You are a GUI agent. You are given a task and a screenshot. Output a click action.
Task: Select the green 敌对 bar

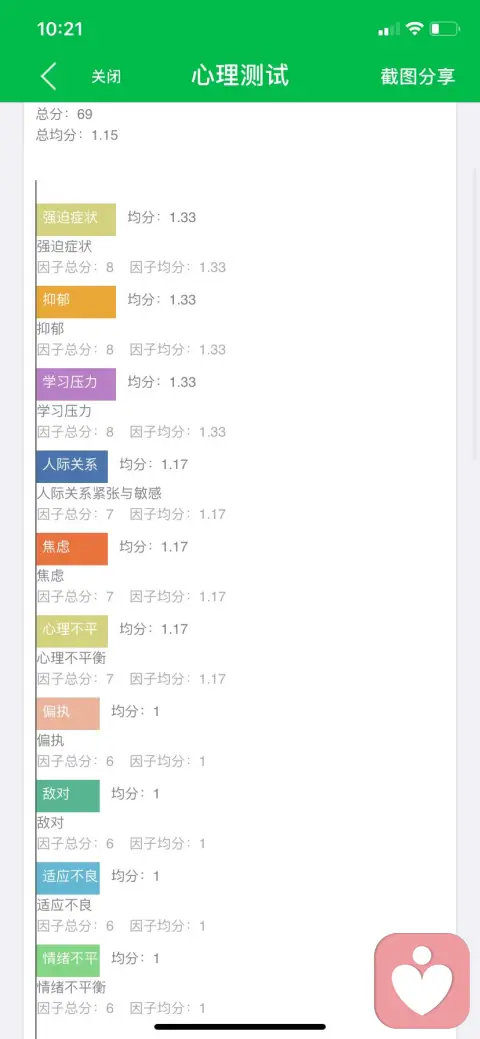pyautogui.click(x=68, y=796)
